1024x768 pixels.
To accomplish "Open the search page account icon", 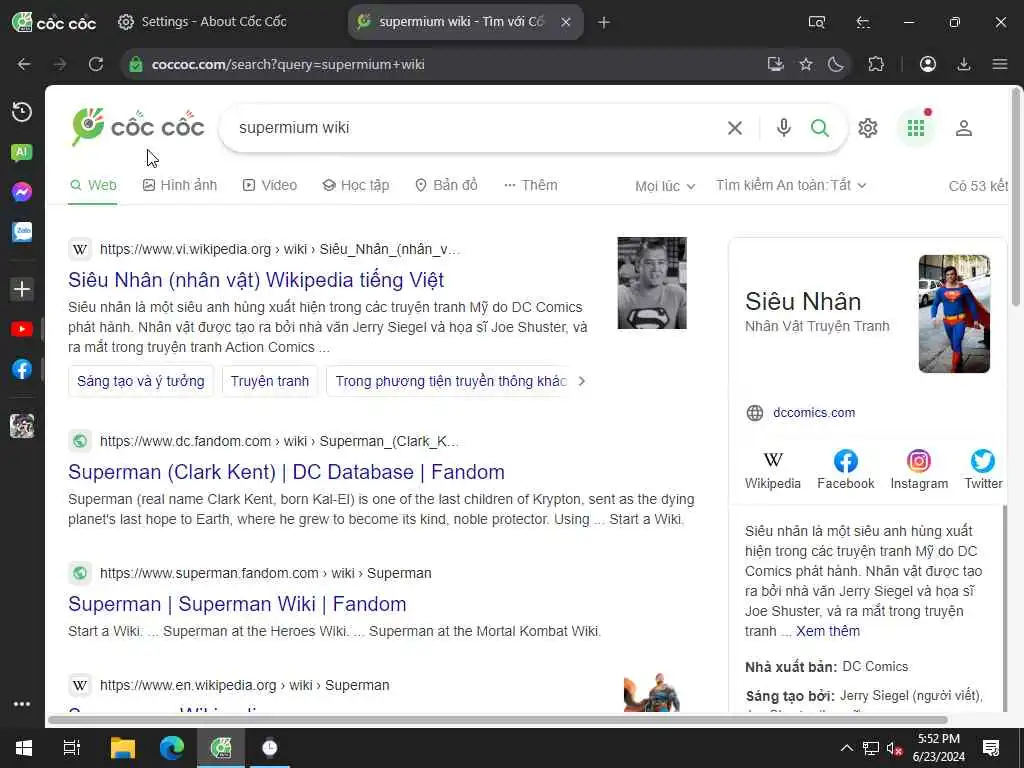I will (x=964, y=128).
